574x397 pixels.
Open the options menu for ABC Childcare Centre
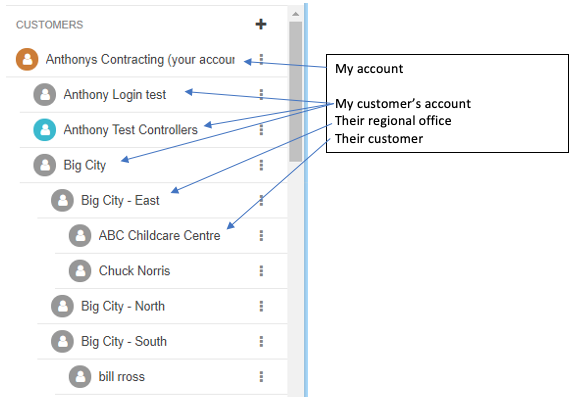point(261,235)
